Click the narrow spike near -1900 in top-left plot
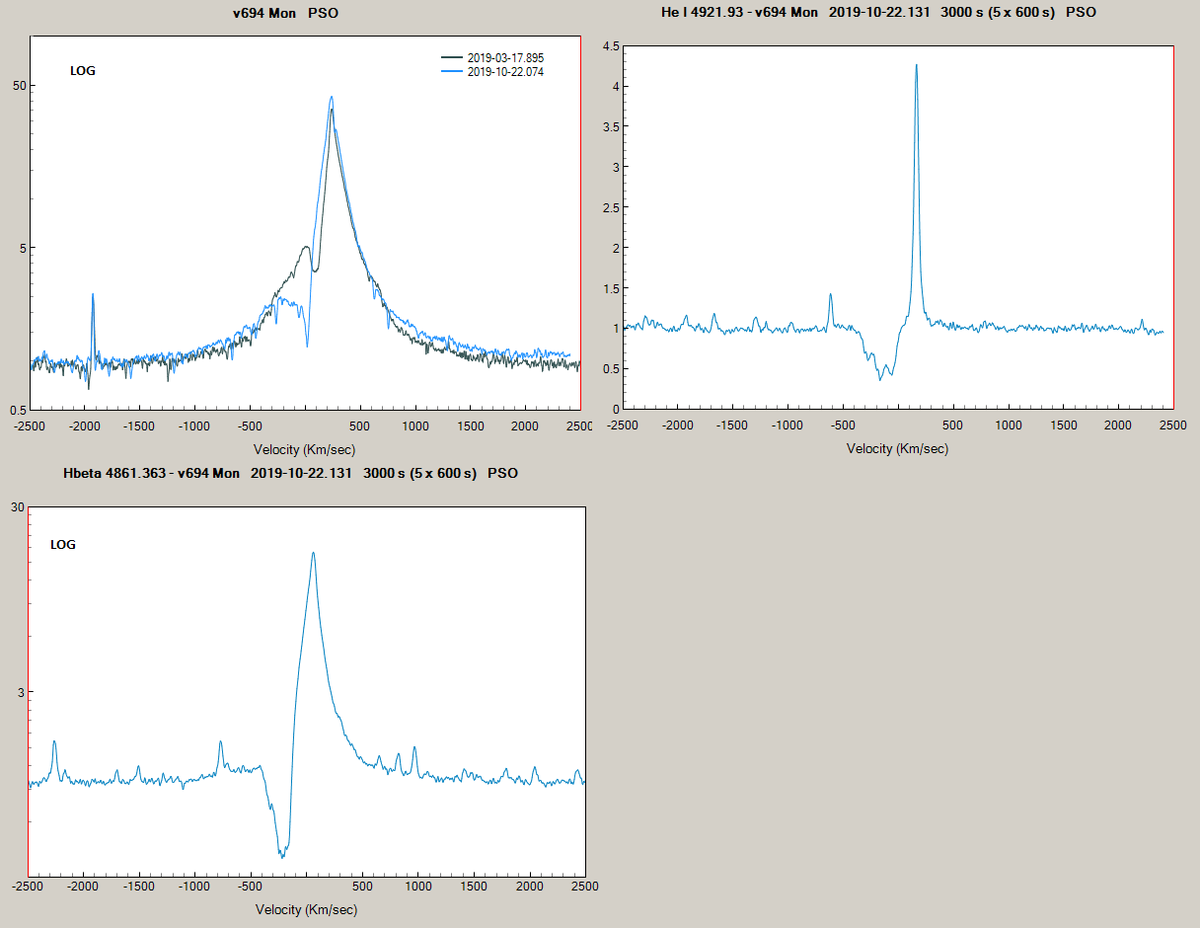 pyautogui.click(x=92, y=294)
